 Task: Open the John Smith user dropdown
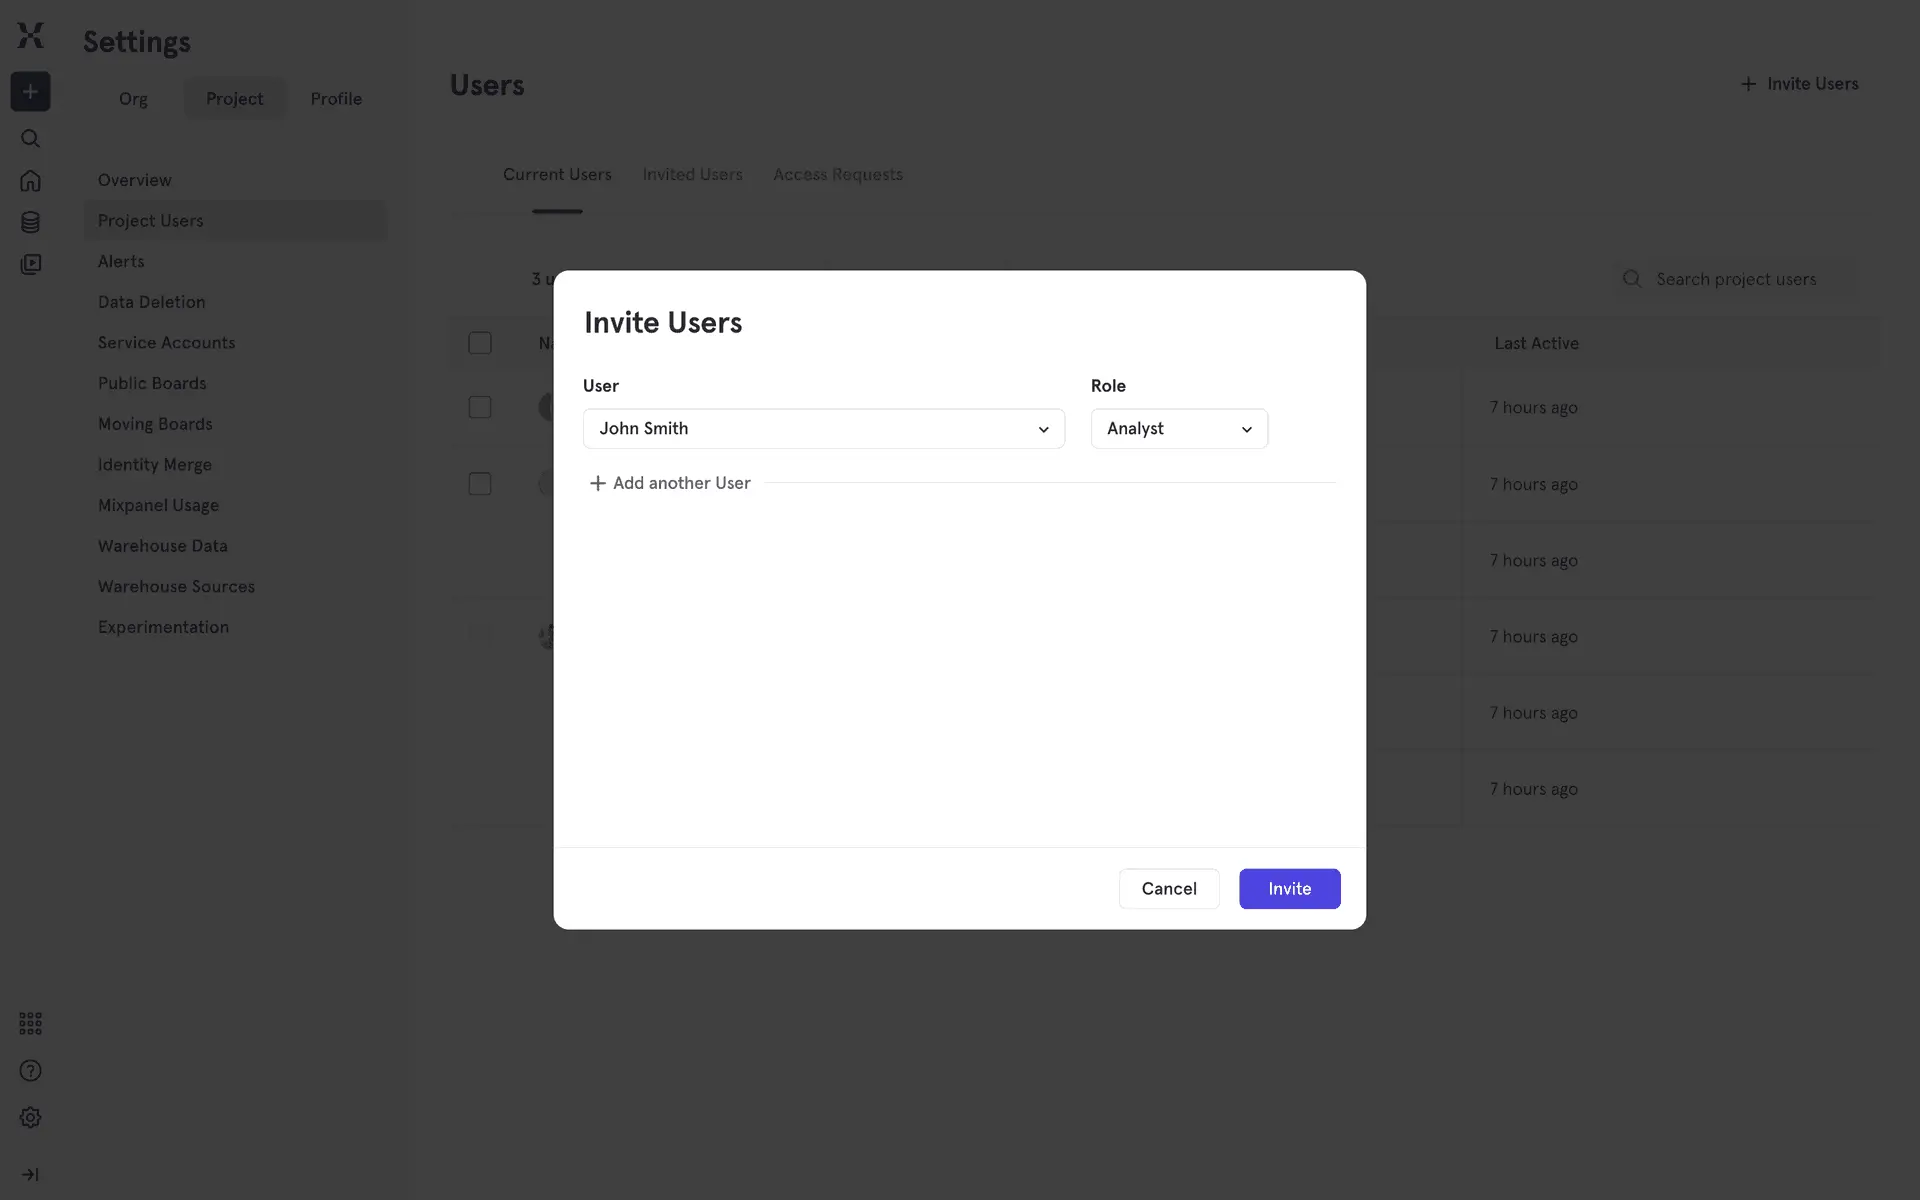pyautogui.click(x=823, y=429)
